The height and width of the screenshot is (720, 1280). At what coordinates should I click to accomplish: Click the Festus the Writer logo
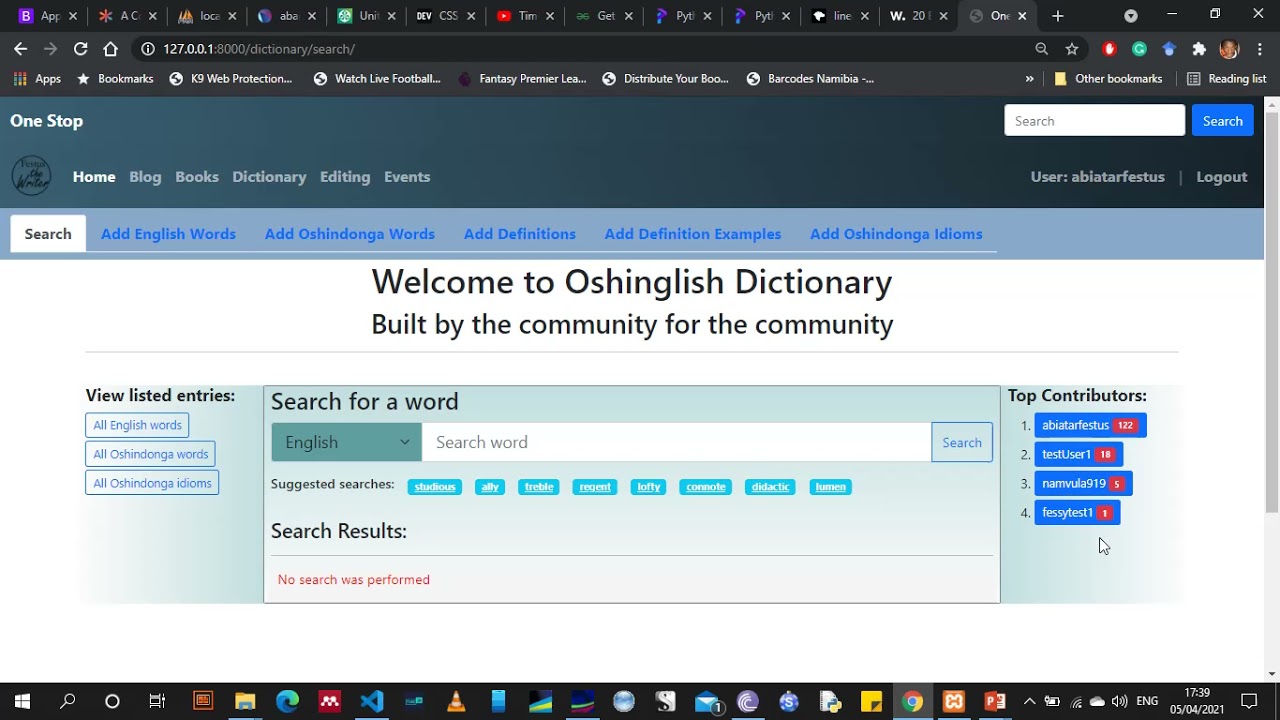(31, 176)
